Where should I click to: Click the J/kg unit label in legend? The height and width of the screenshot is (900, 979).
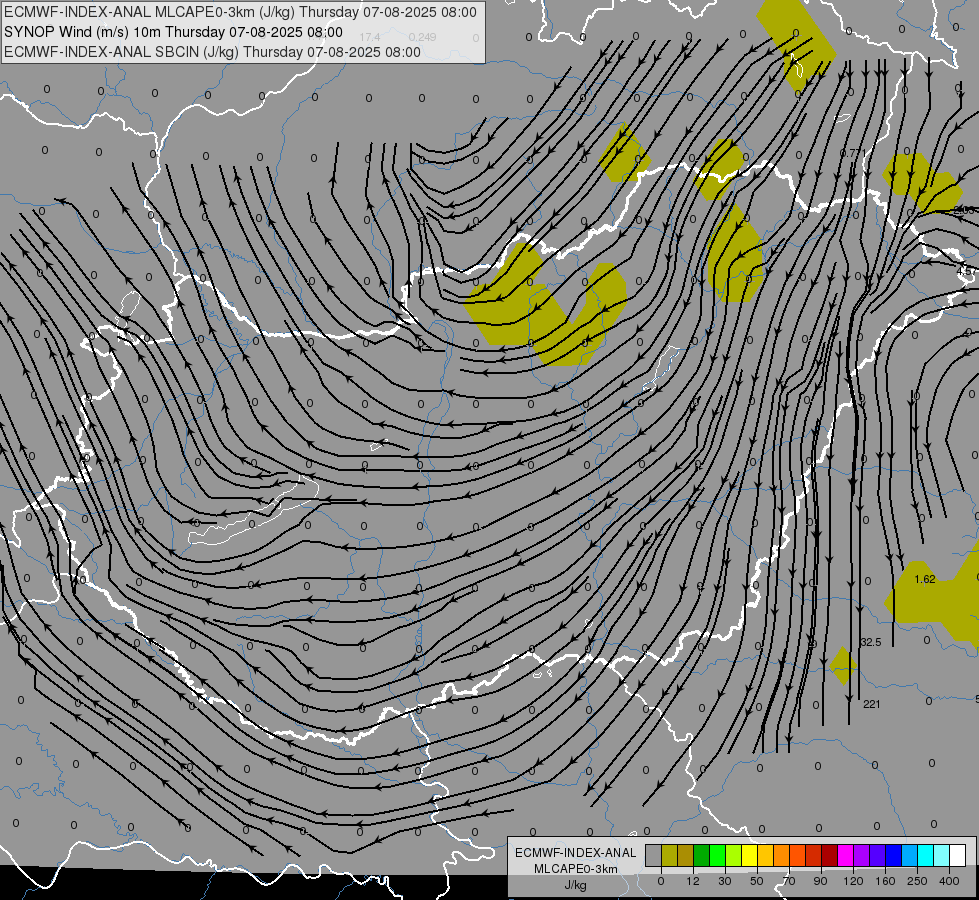(576, 885)
